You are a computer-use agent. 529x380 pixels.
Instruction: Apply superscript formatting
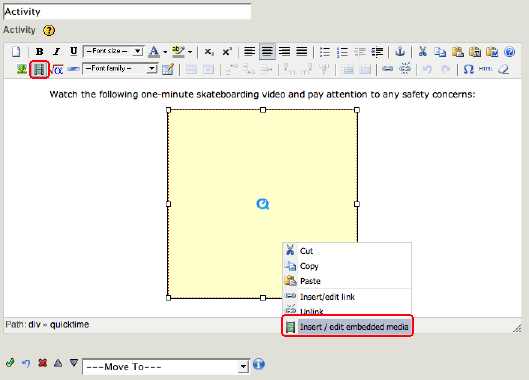click(x=227, y=52)
